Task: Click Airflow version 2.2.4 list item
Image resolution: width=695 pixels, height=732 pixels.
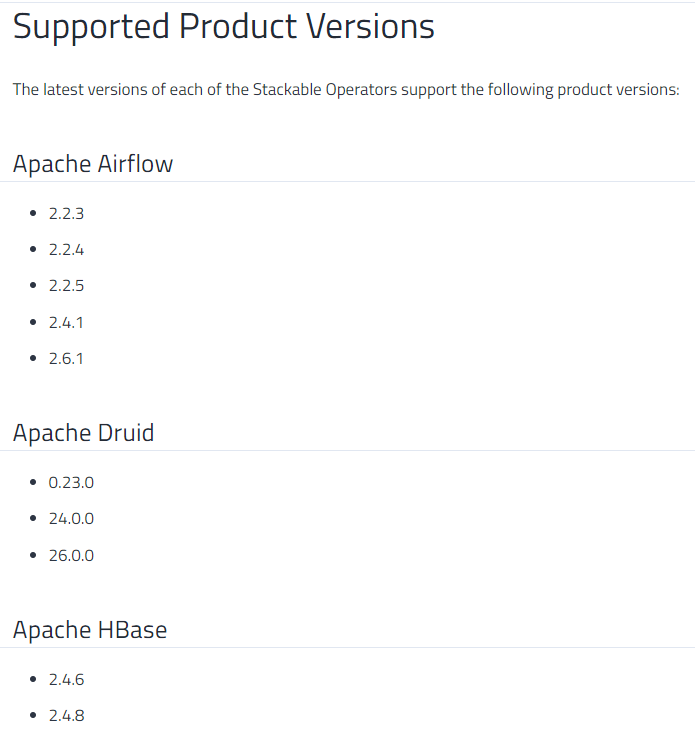Action: (x=66, y=250)
